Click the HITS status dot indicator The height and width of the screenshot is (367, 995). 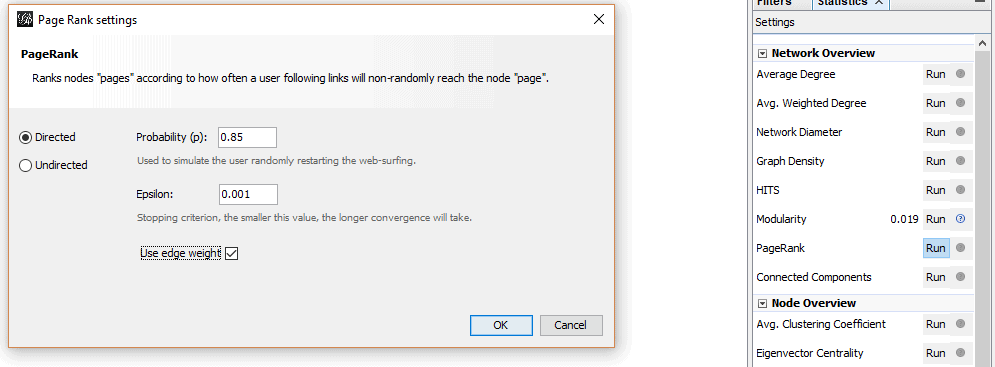point(960,190)
